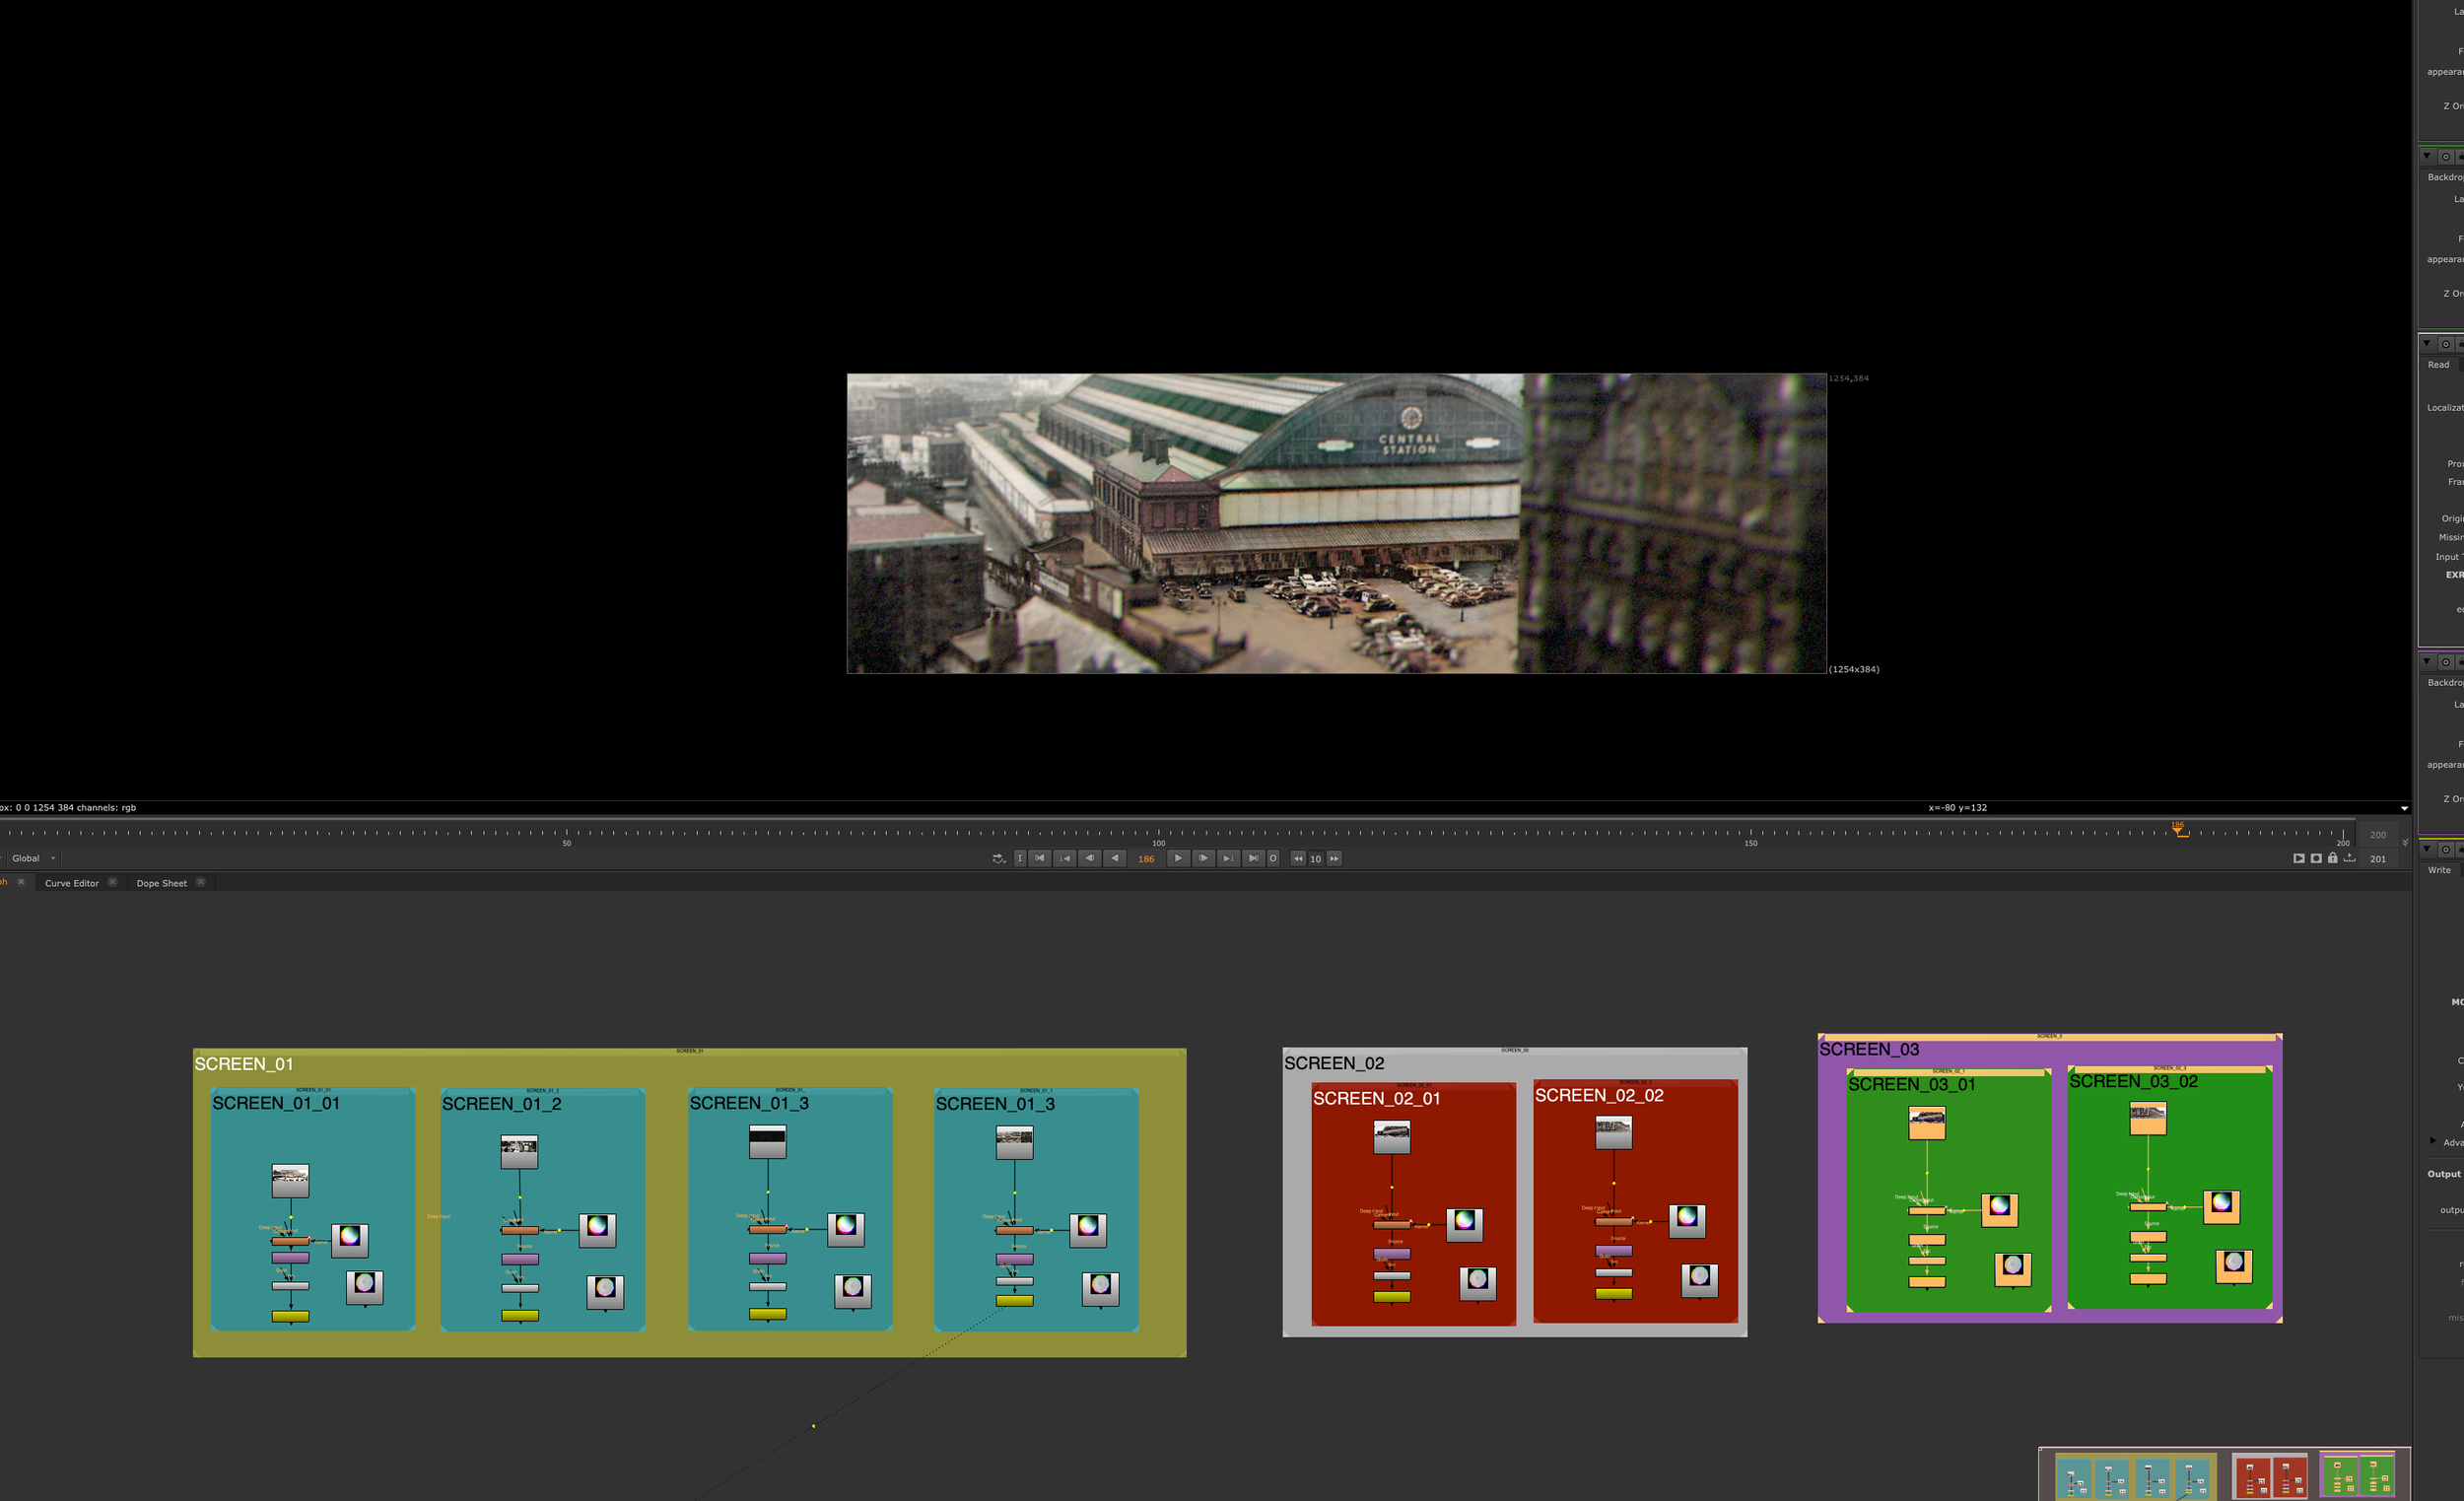Jump to the first frame button
Screen dimensions: 2464x1501
(x=1040, y=858)
